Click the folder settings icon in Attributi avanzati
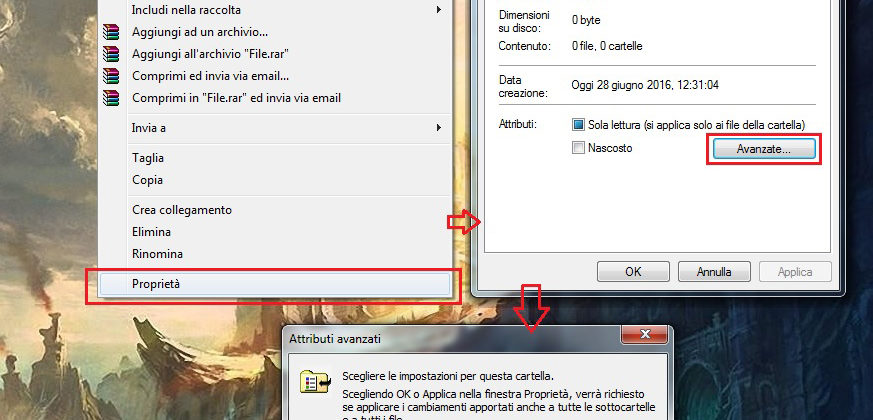Screen dimensions: 873x420 click(316, 382)
